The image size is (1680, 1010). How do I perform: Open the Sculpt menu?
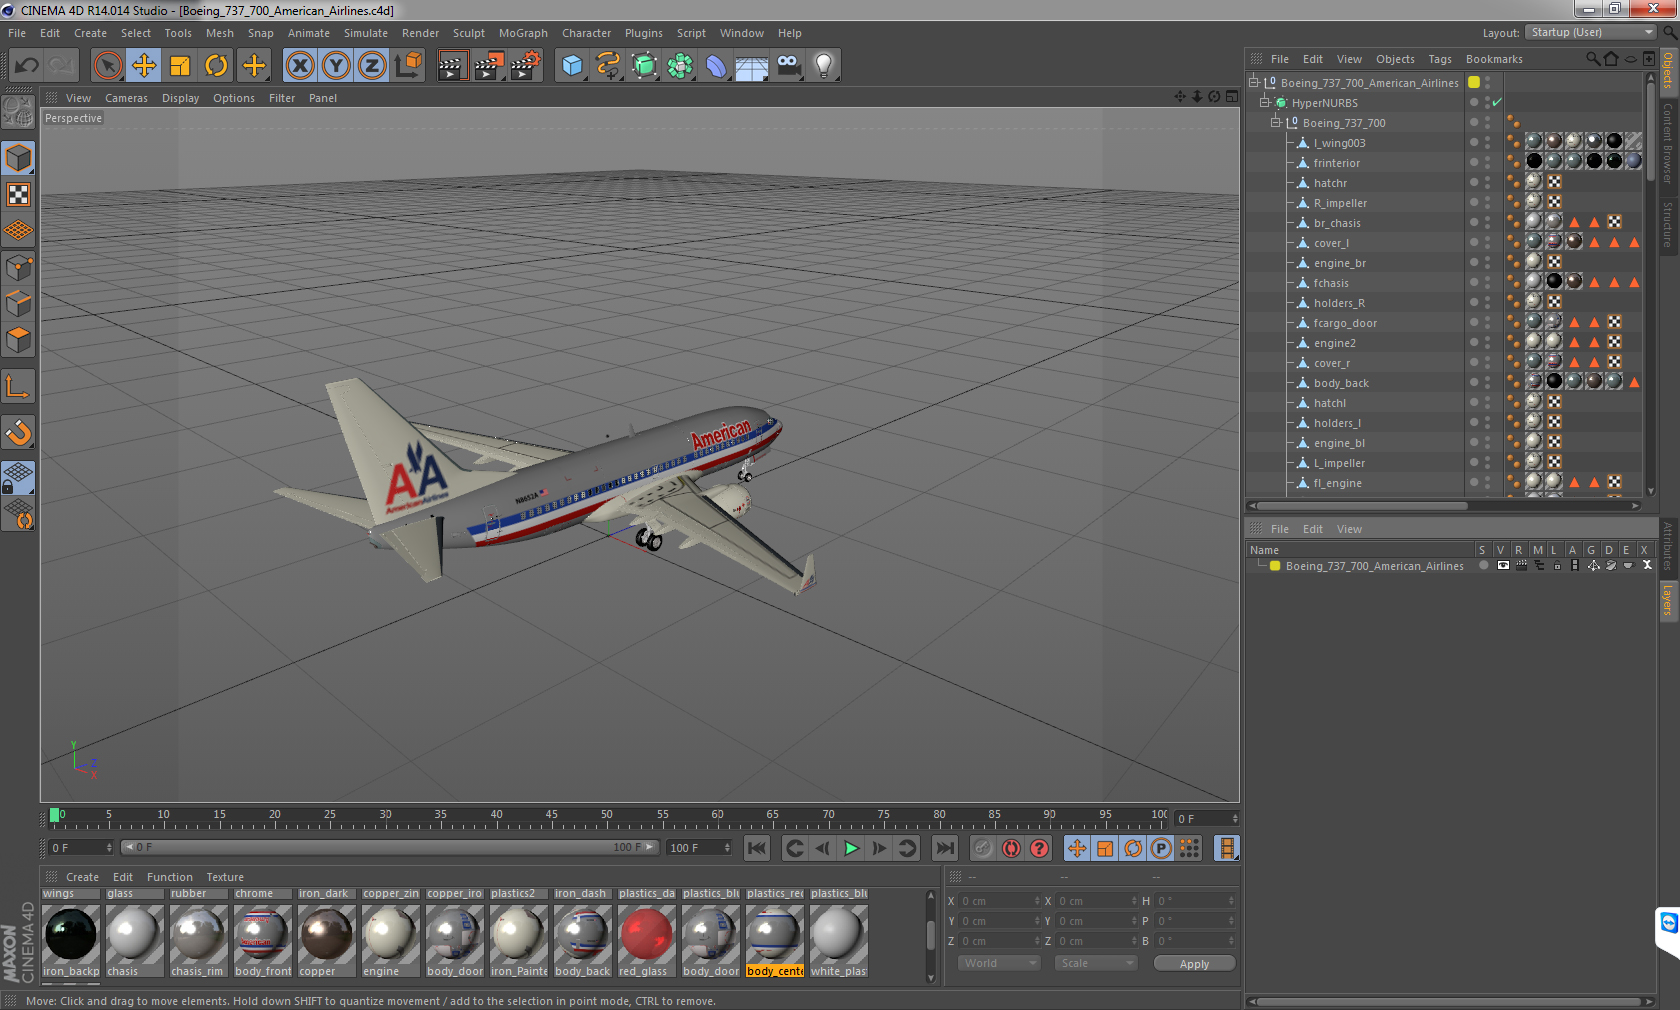[469, 33]
